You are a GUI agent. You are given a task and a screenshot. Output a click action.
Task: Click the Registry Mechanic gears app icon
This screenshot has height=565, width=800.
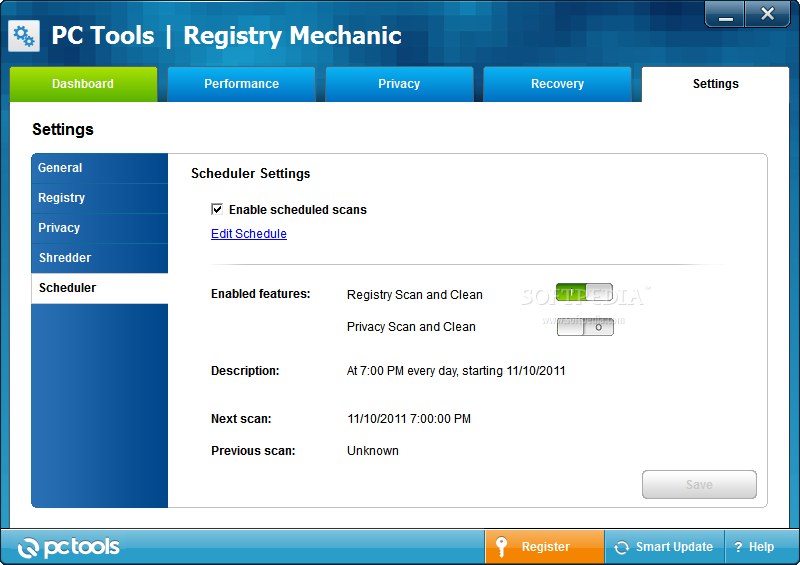tap(24, 36)
